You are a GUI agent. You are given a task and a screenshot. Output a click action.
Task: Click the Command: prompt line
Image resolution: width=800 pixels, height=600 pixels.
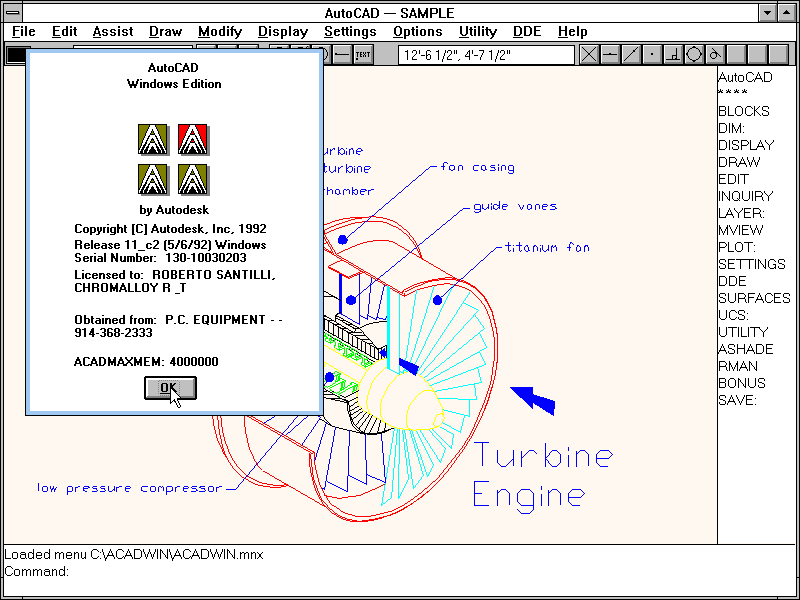point(36,571)
